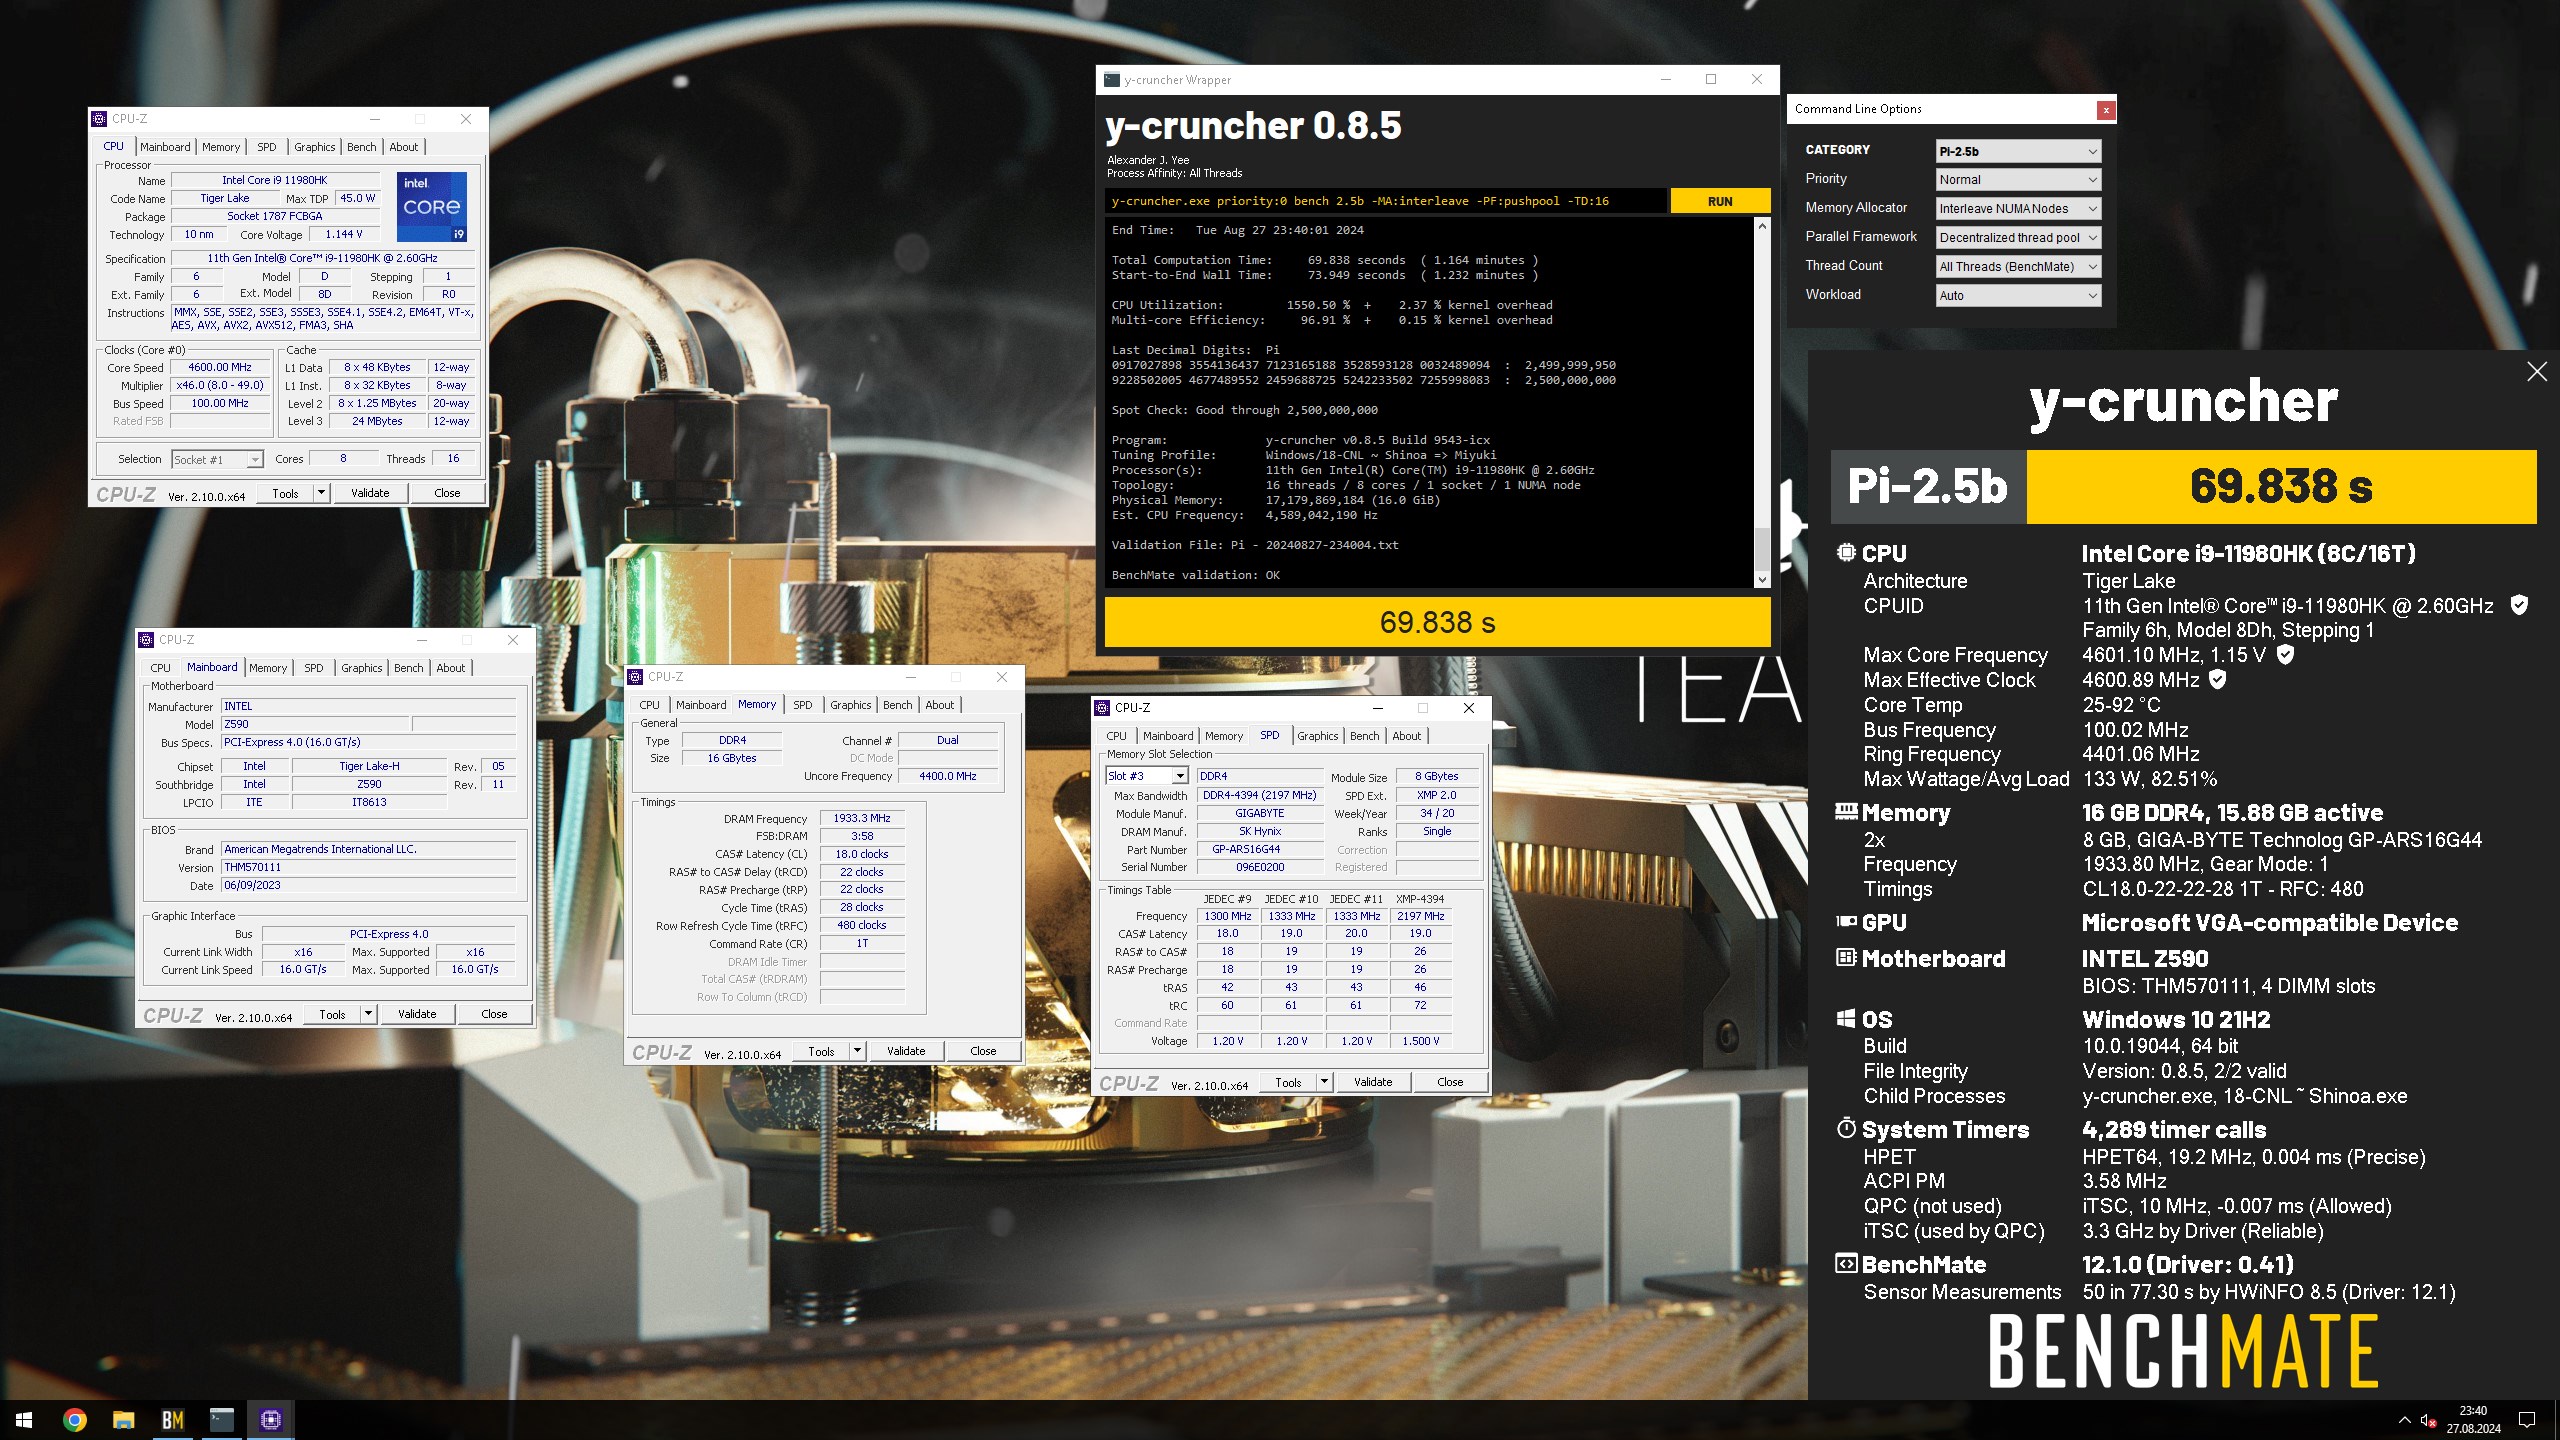Click the Max Core Frequency shield icon

pyautogui.click(x=2285, y=655)
